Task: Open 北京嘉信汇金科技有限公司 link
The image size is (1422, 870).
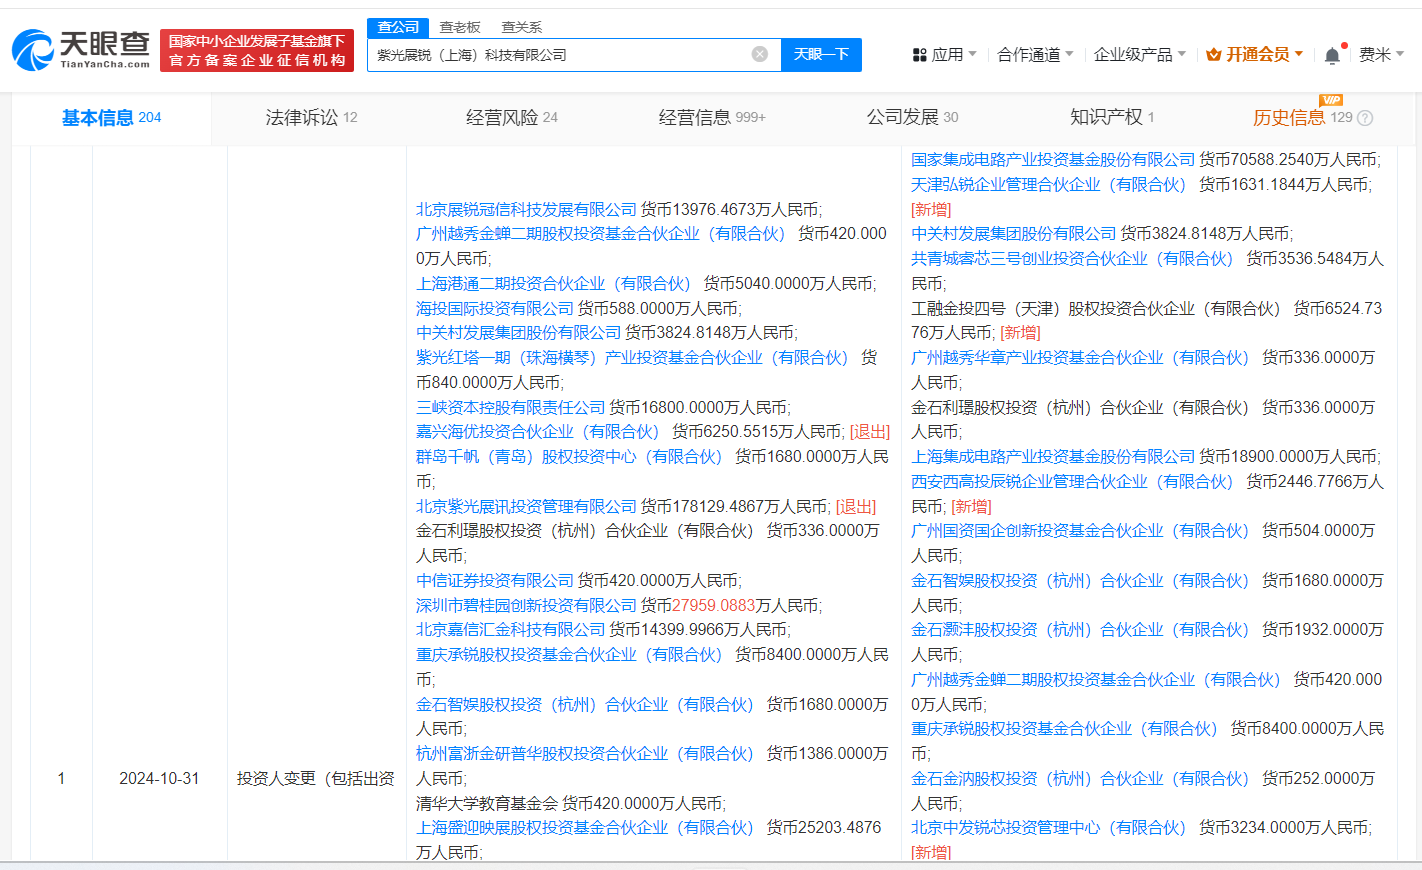Action: coord(510,630)
